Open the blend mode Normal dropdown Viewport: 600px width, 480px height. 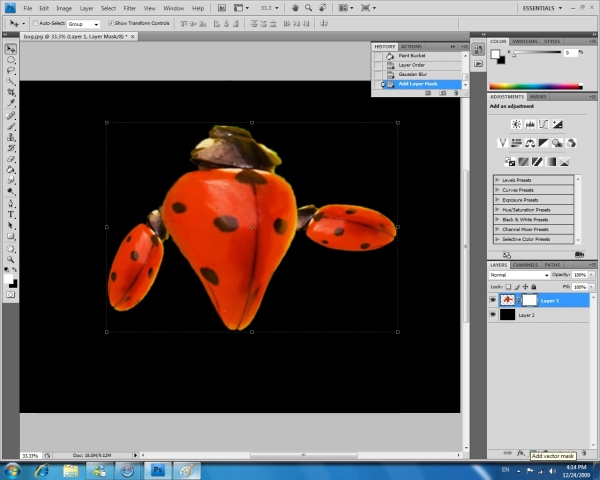click(519, 275)
